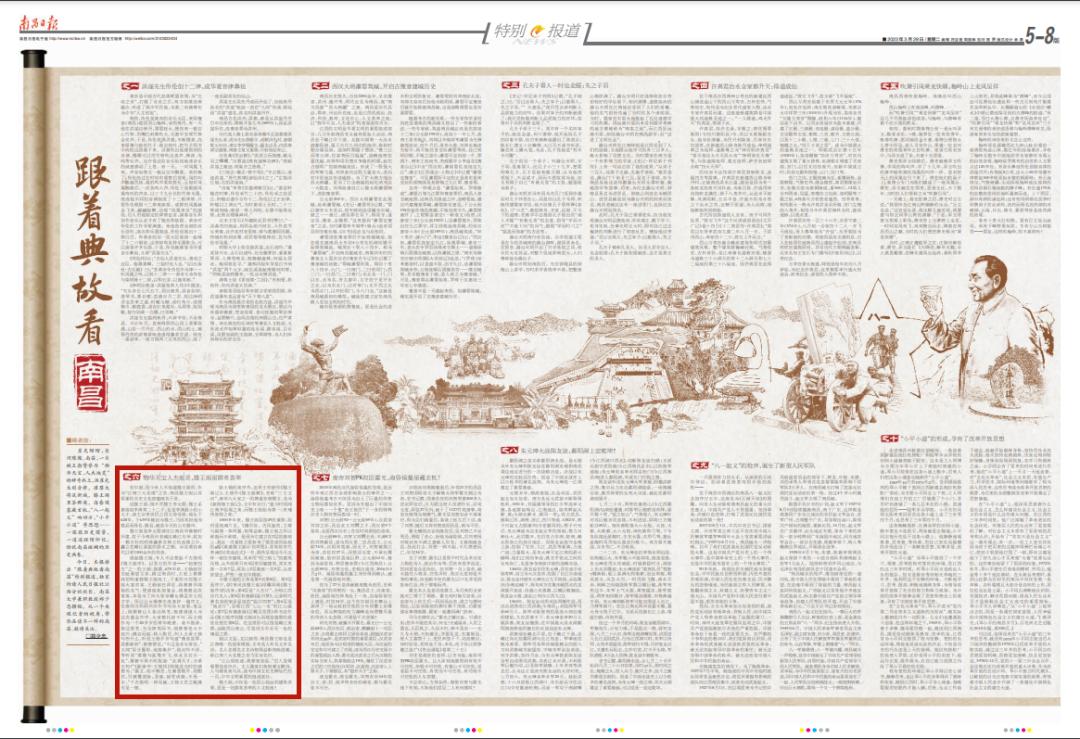The width and height of the screenshot is (1080, 739).
Task: Click the 特别报道 section header
Action: [537, 32]
